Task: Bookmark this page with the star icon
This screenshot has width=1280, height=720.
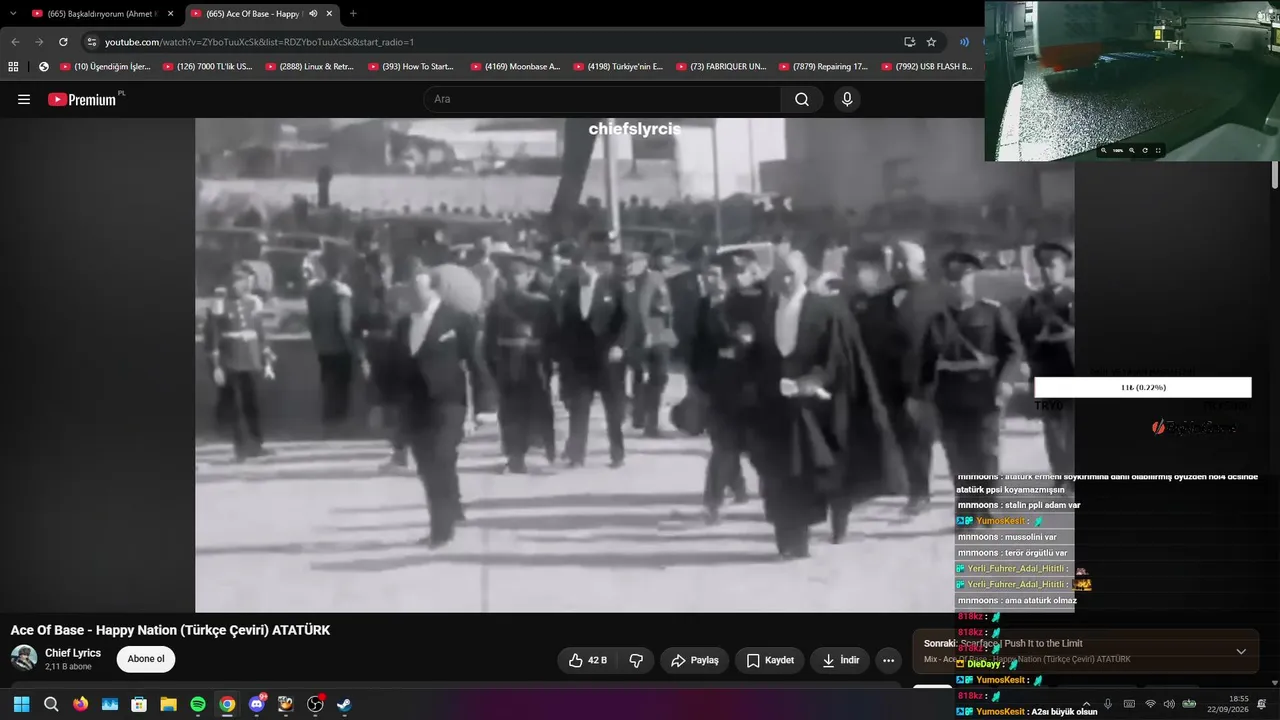Action: click(x=931, y=42)
